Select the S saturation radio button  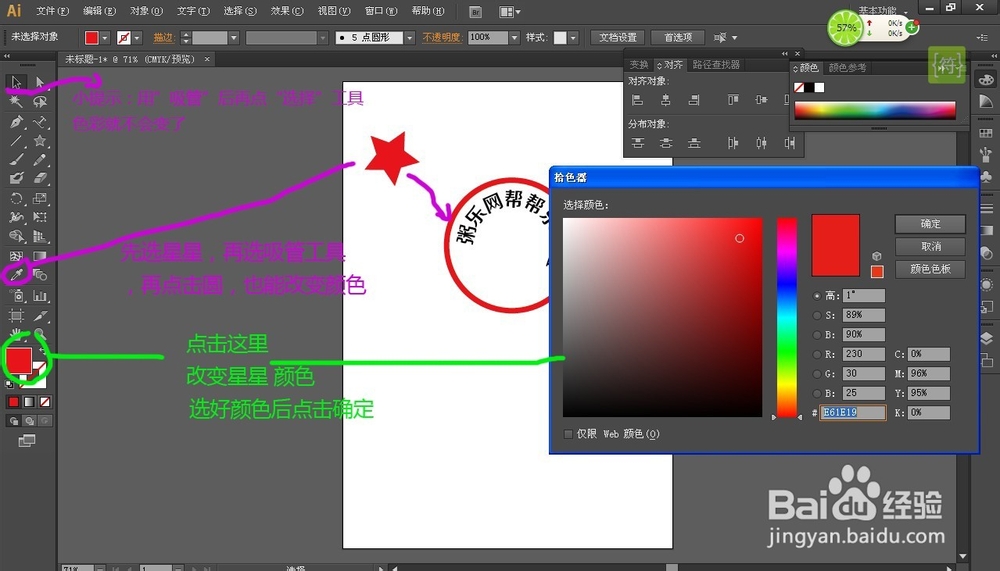click(817, 315)
